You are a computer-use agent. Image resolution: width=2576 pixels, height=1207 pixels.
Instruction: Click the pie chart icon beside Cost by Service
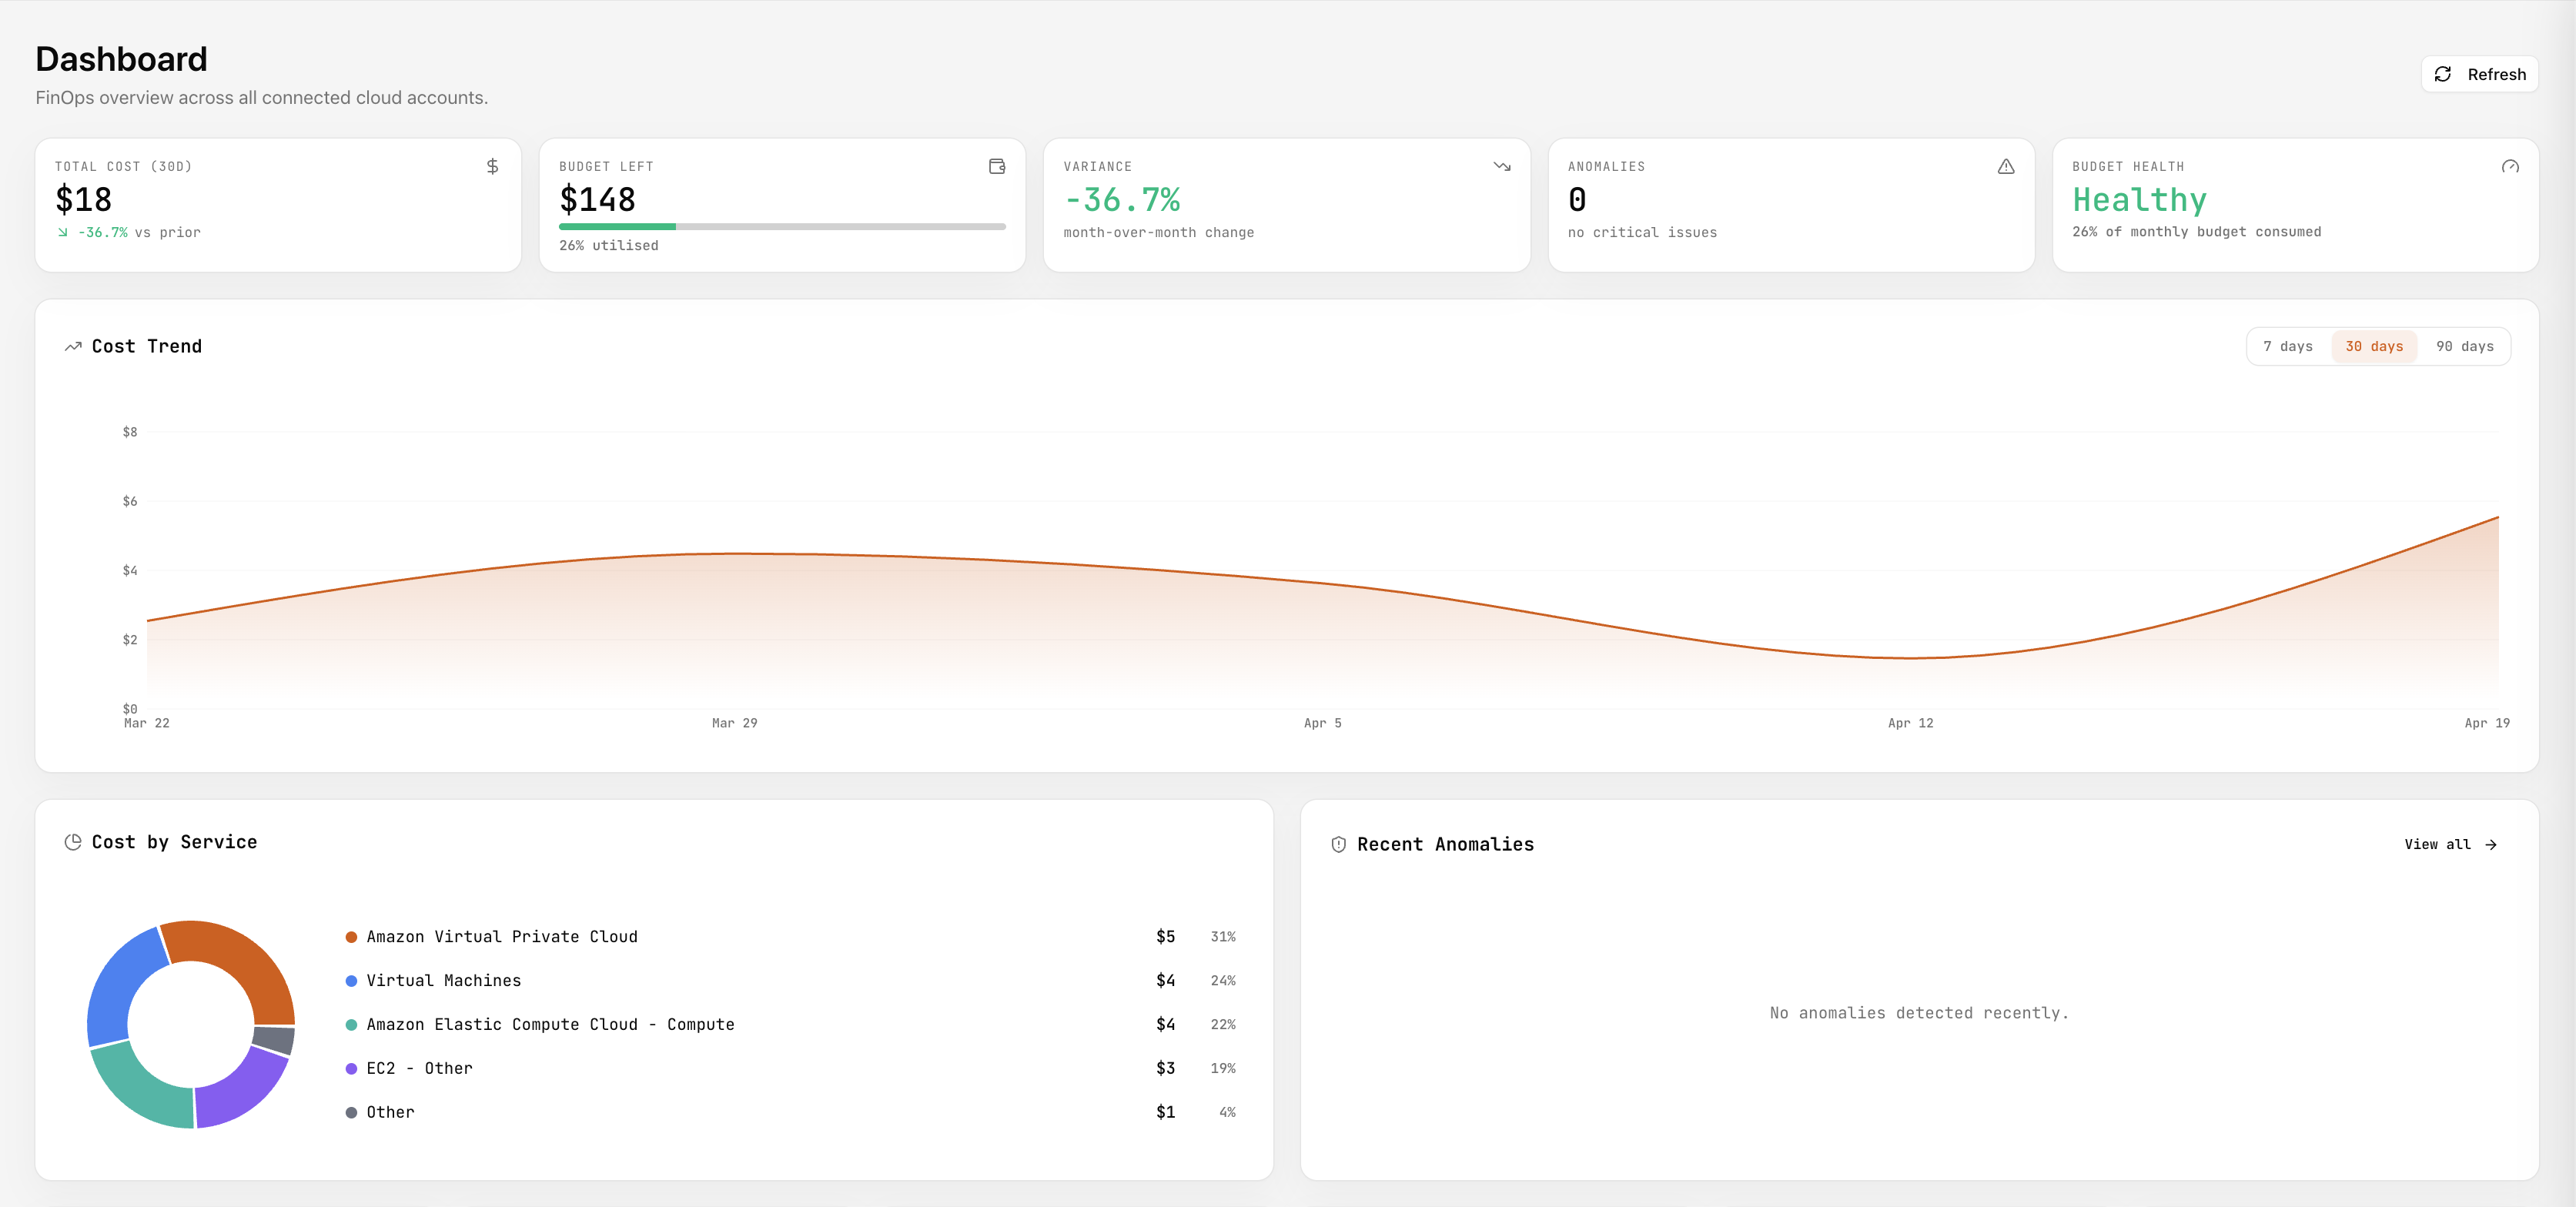(72, 841)
